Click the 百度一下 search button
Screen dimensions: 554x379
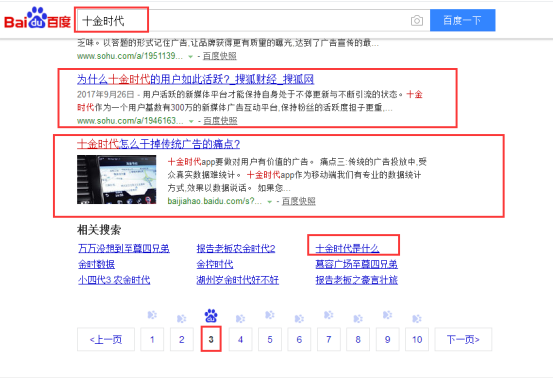click(462, 20)
